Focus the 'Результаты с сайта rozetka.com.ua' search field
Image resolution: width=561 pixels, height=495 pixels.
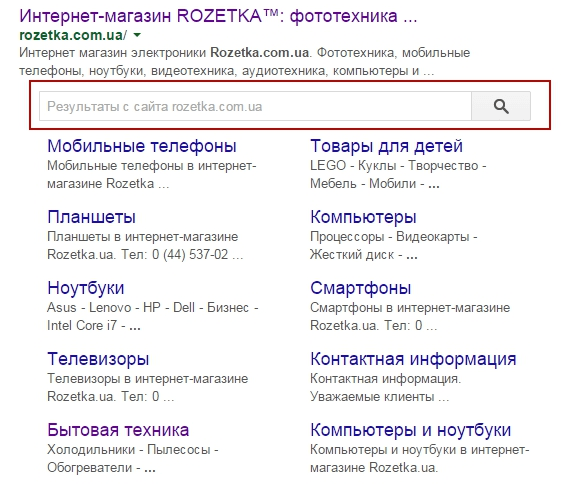pos(255,106)
